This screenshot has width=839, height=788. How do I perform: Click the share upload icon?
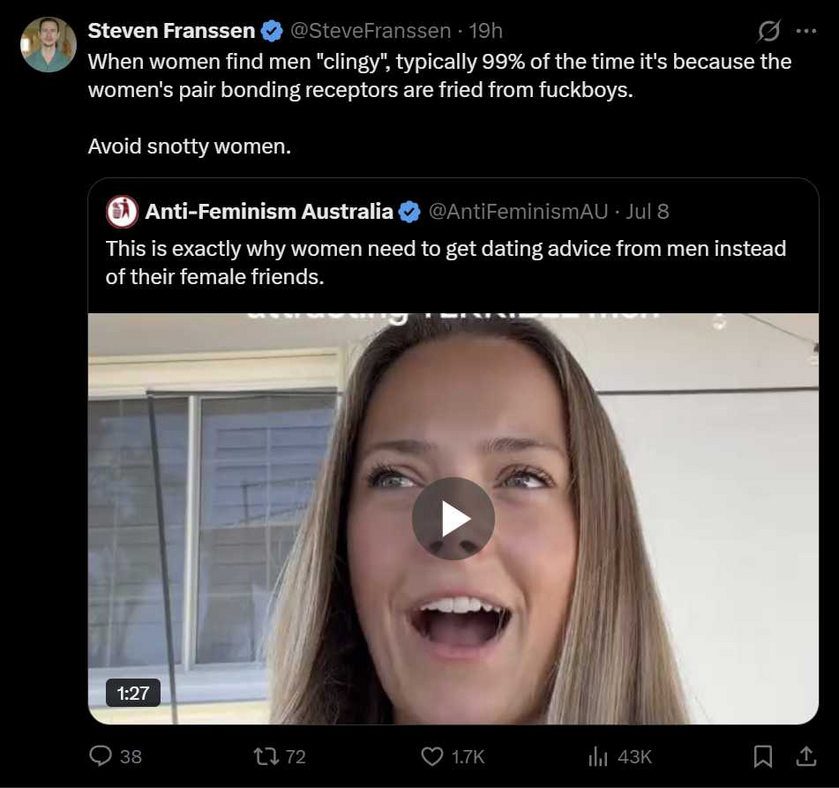pos(806,756)
